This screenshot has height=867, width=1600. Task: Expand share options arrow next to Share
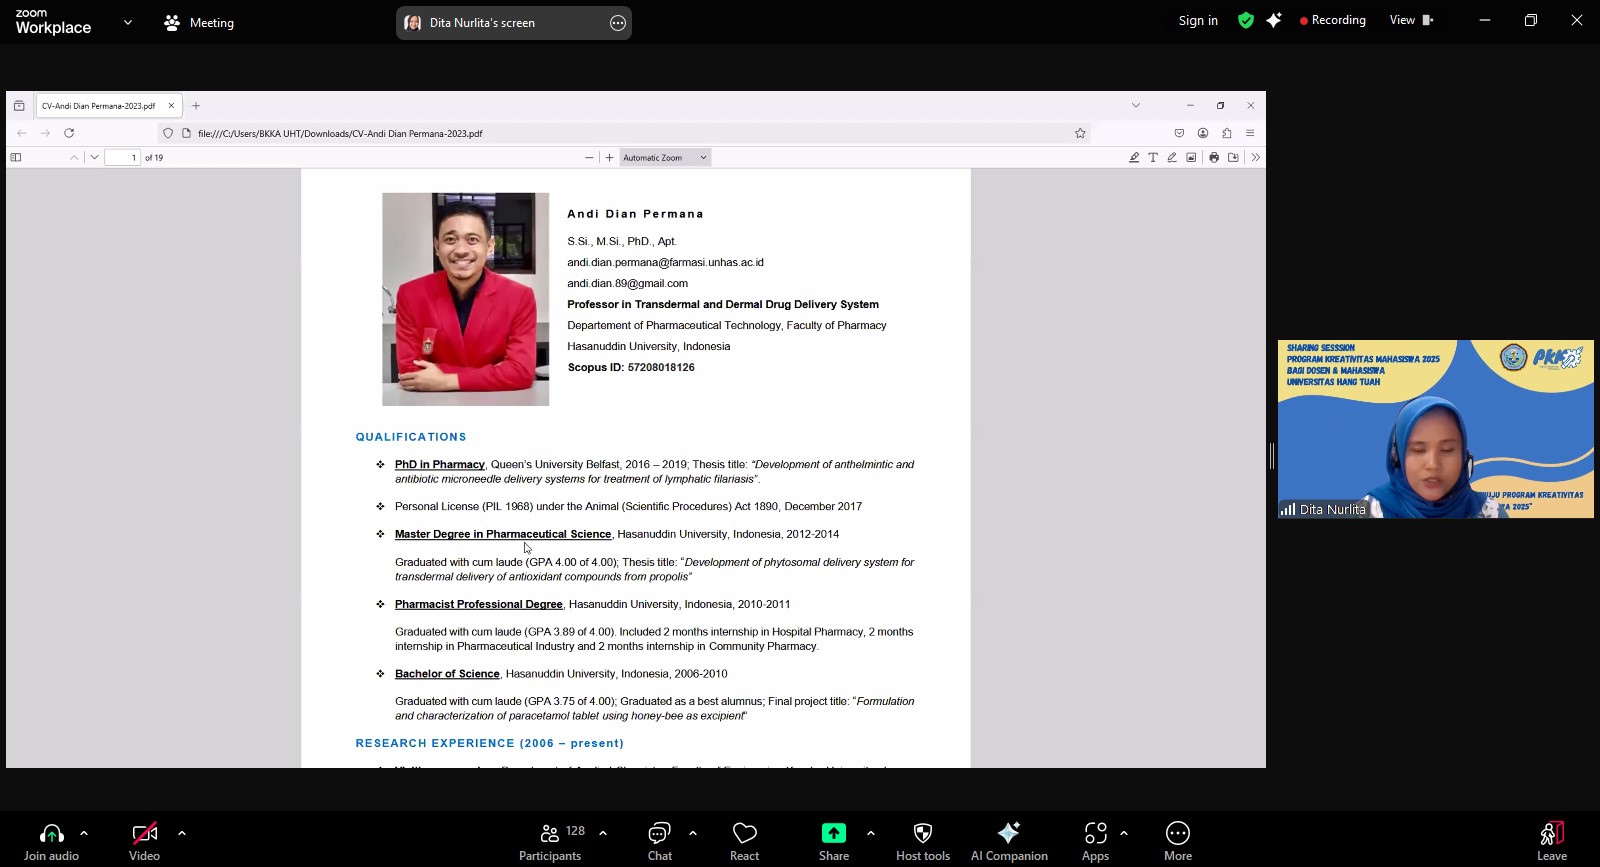[x=871, y=832]
